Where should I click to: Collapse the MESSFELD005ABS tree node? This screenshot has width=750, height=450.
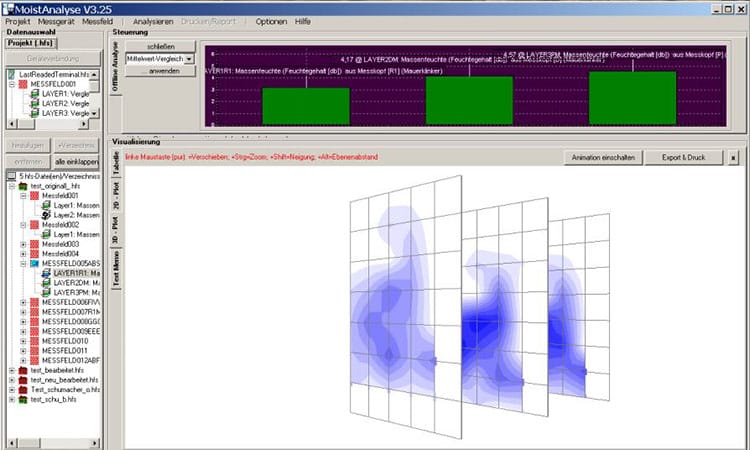coord(23,263)
